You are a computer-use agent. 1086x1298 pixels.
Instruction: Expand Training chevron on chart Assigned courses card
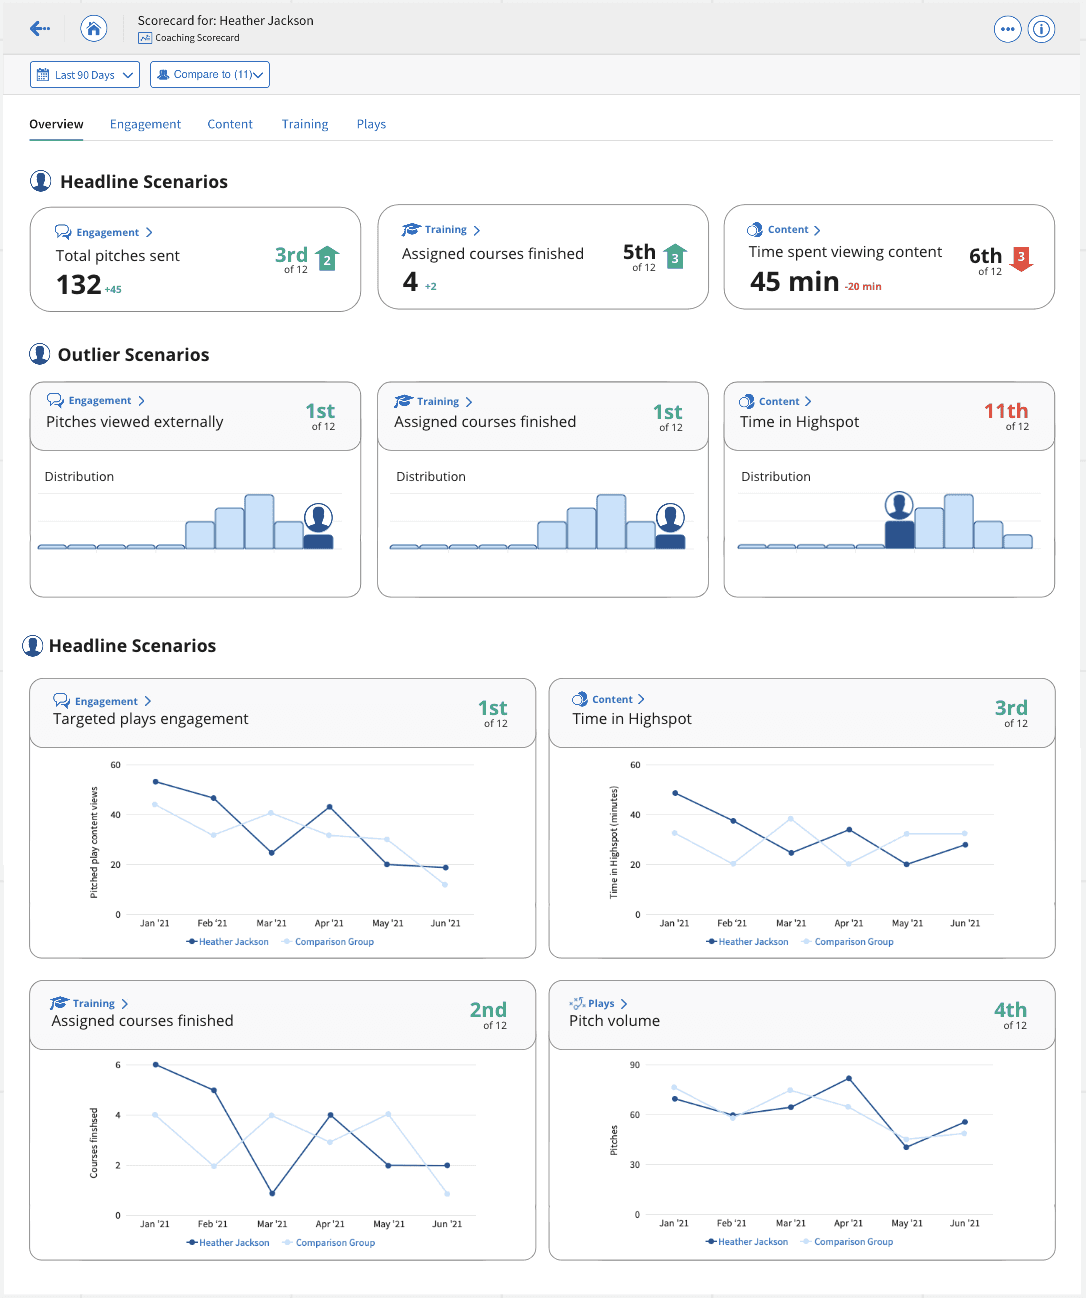point(125,1003)
